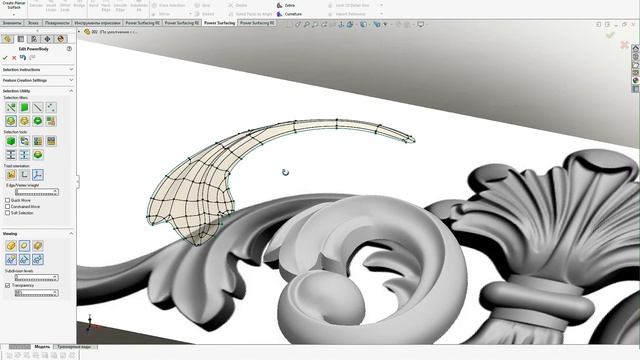Image resolution: width=640 pixels, height=360 pixels.
Task: Choose the highlighted axes triad orientation icon
Action: [38, 175]
